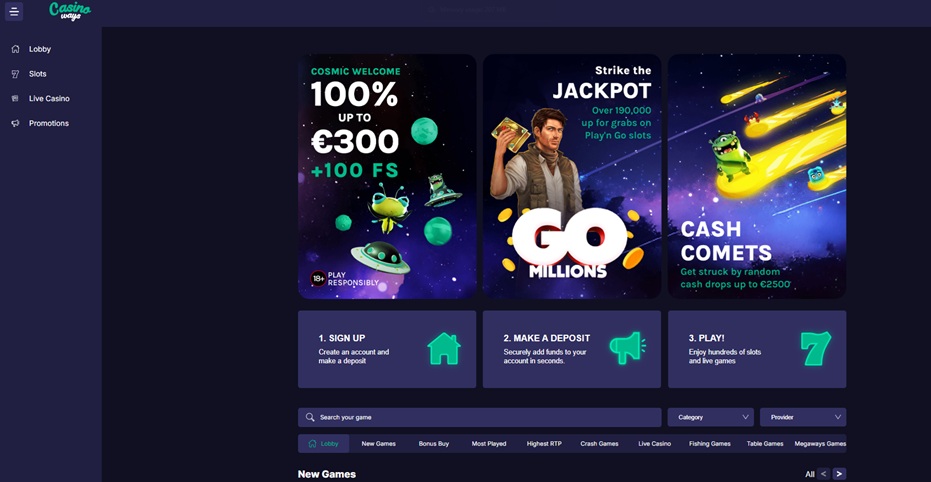The width and height of the screenshot is (931, 482).
Task: Switch to the Bonus Buy tab
Action: coord(434,443)
